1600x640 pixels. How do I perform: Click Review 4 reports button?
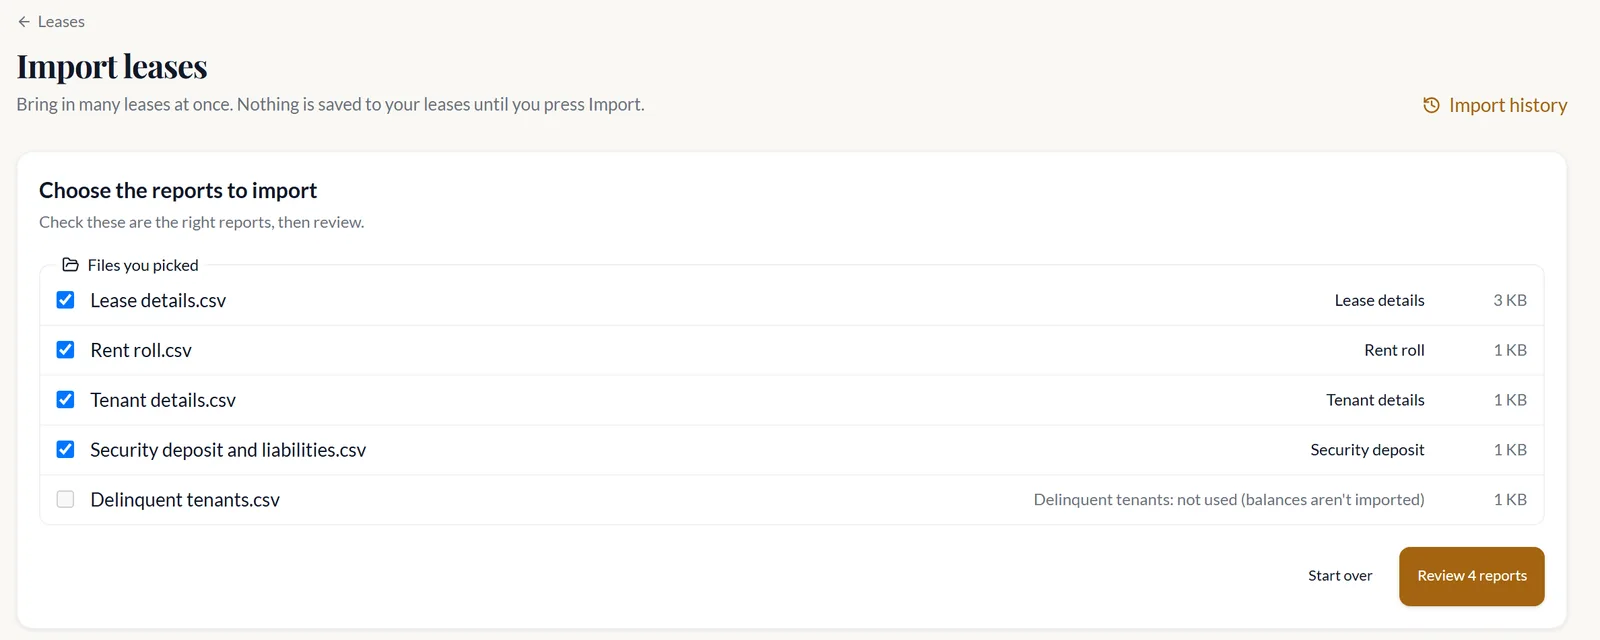[x=1472, y=576]
